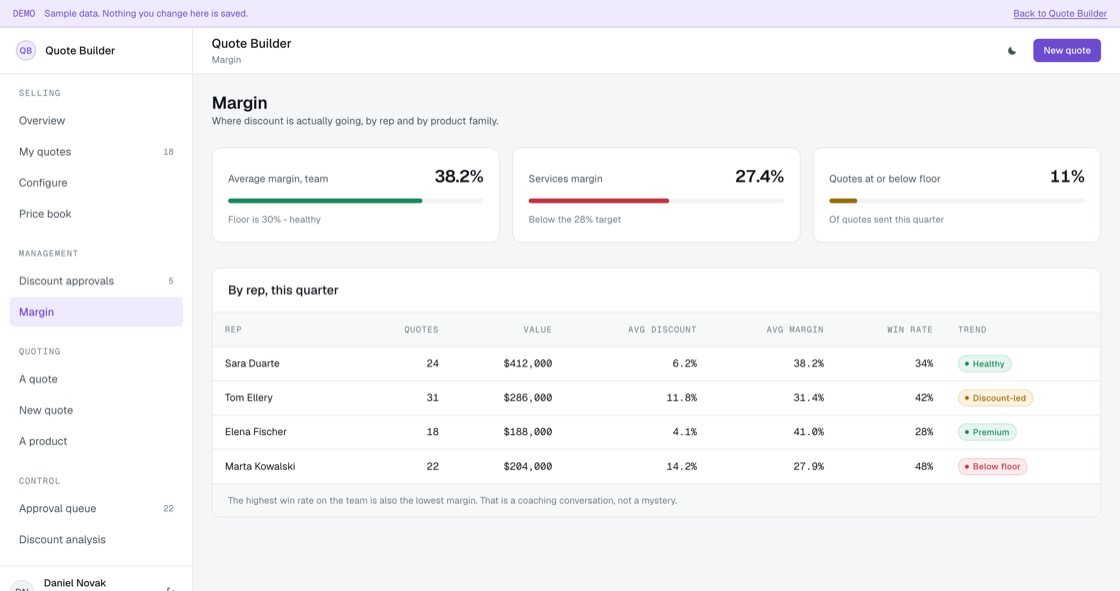The image size is (1120, 591).
Task: Click the Below the 28% target caption
Action: (x=574, y=219)
